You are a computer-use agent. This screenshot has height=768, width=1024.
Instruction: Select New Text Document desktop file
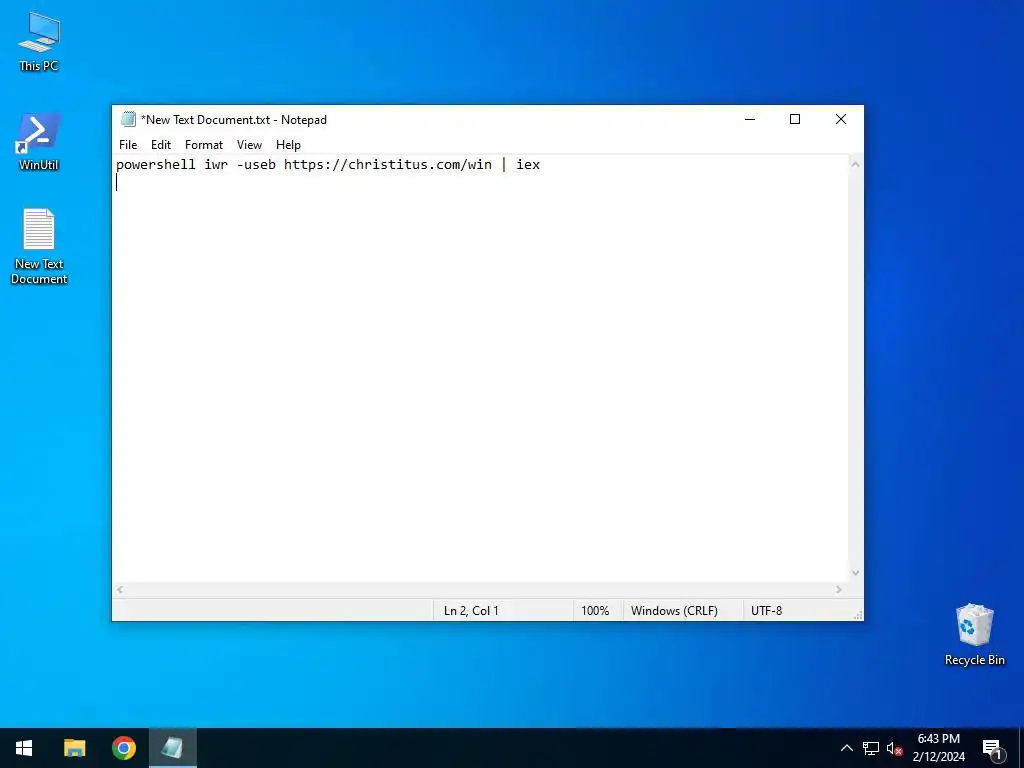pos(39,246)
